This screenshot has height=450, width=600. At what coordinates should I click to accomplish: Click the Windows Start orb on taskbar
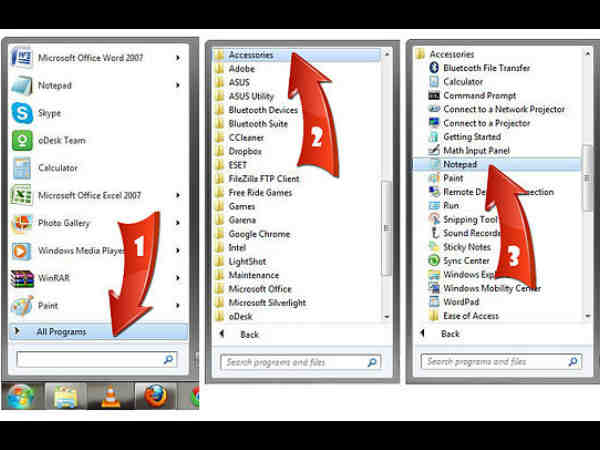tap(20, 396)
